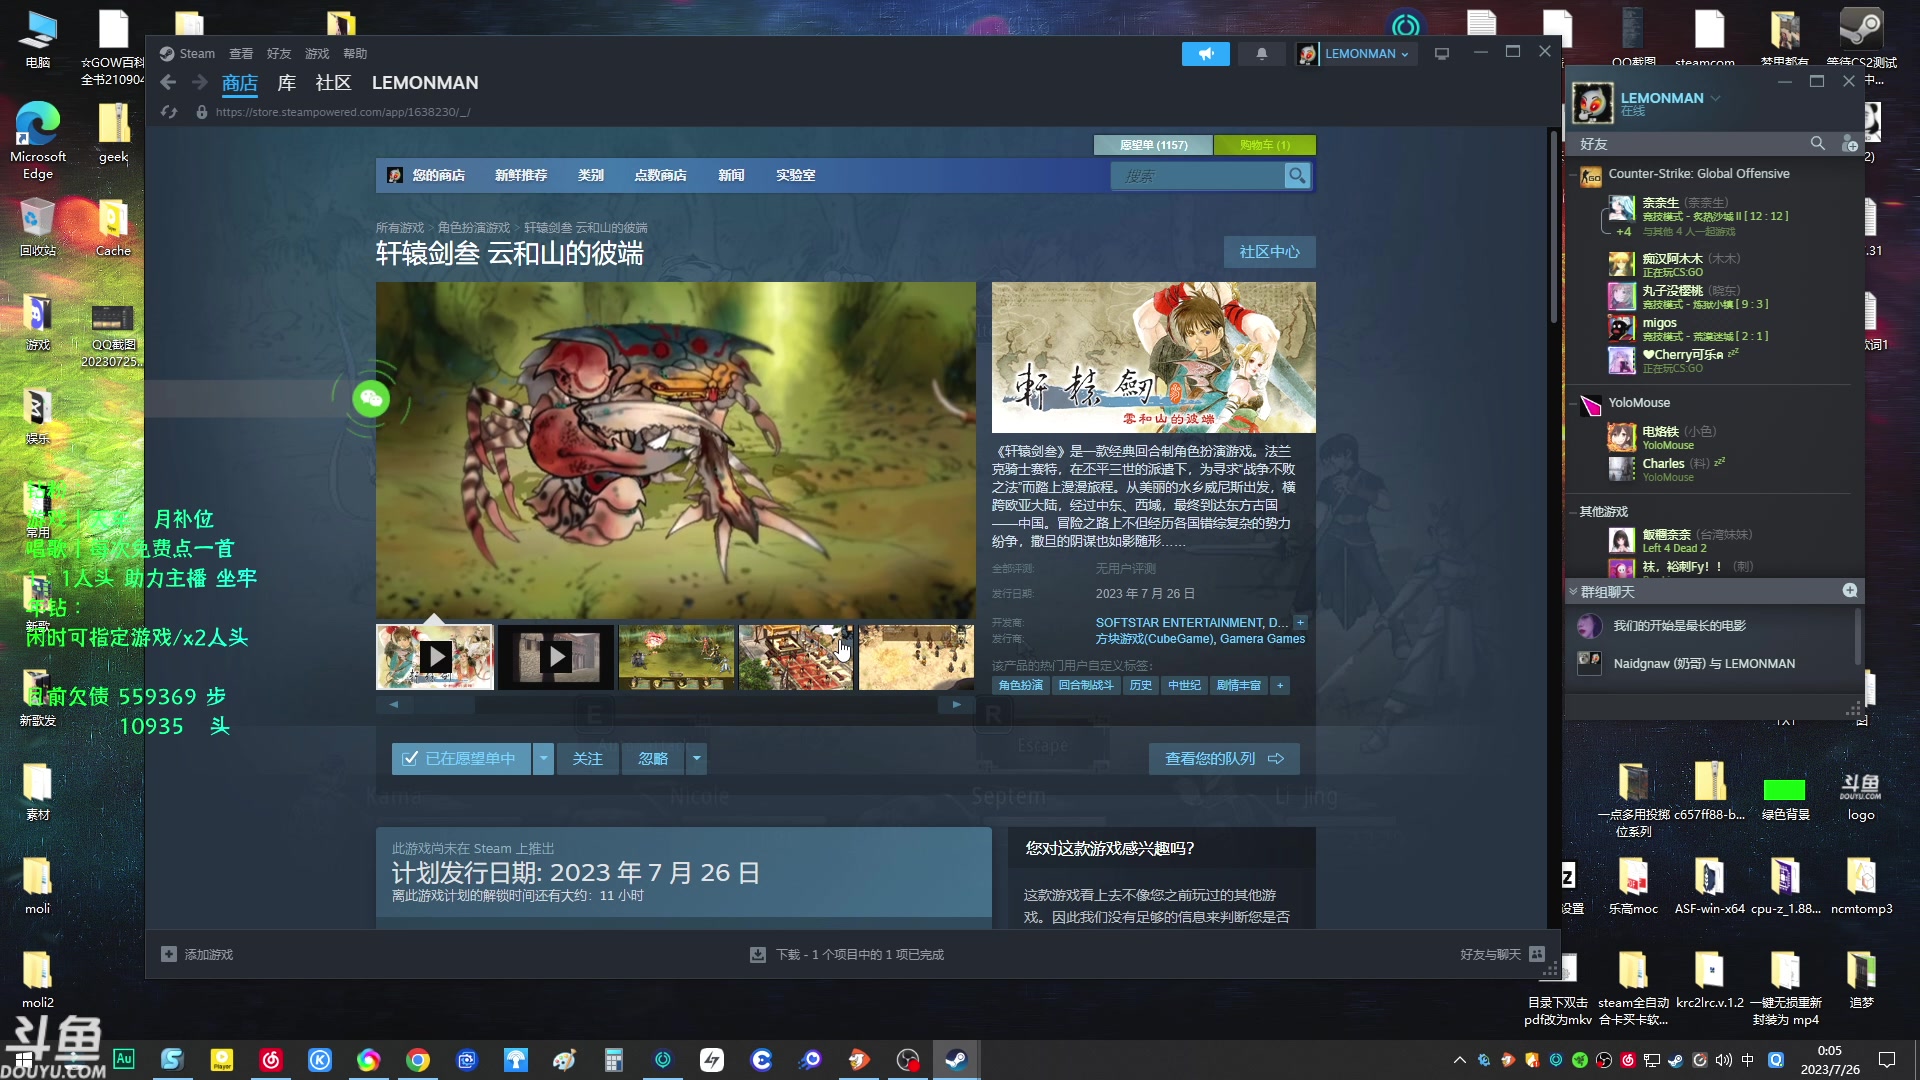Image resolution: width=1920 pixels, height=1080 pixels.
Task: Open the 游戏 menu
Action: tap(317, 54)
